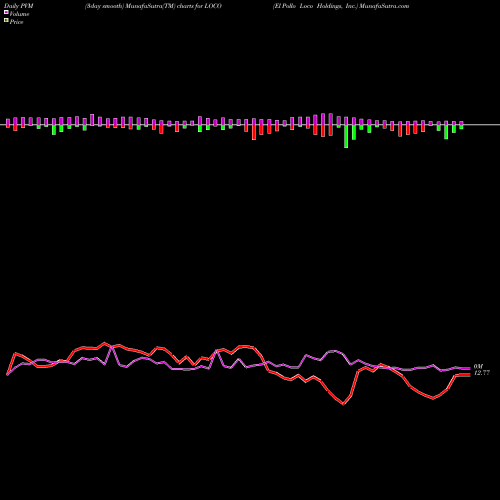Click the magenta Volume legend swatch
The width and height of the screenshot is (500, 500).
point(6,13)
